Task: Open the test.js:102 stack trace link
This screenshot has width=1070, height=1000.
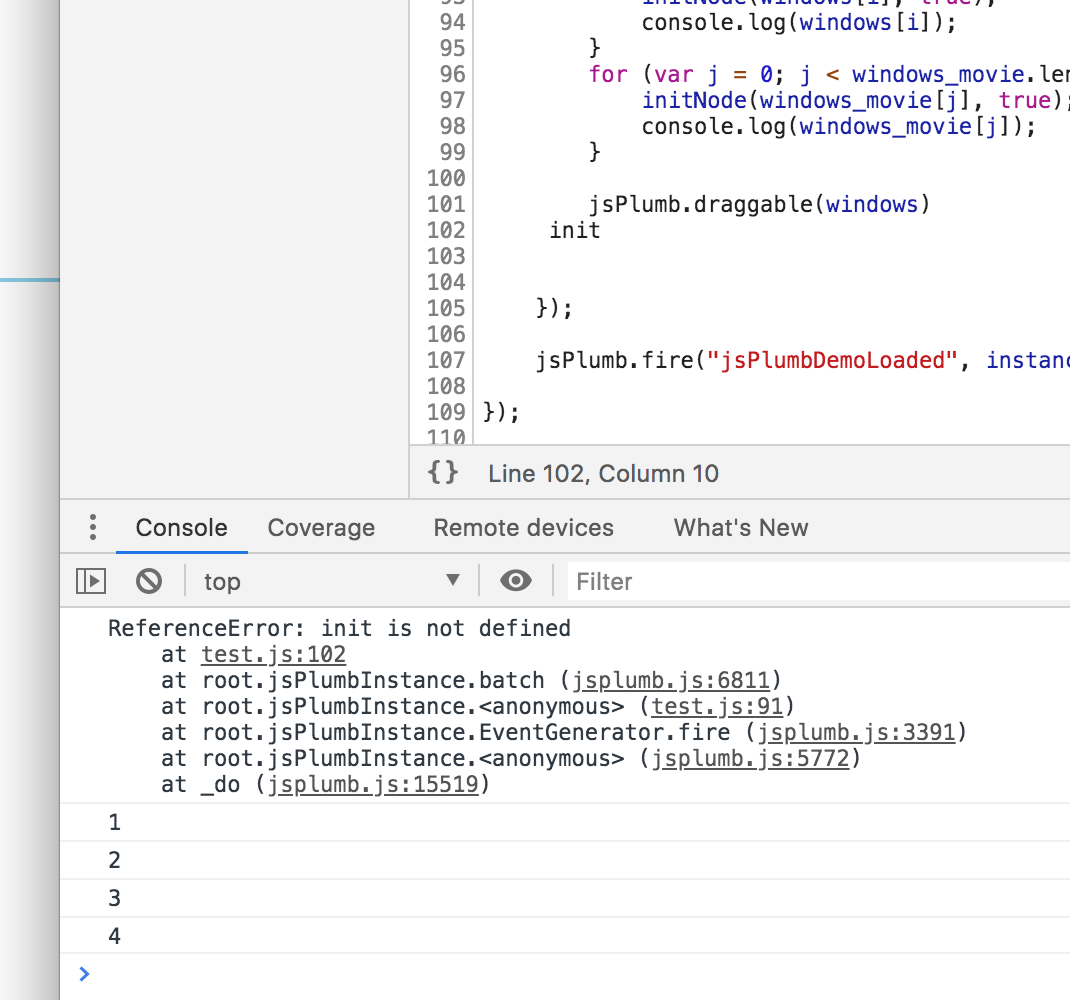Action: pyautogui.click(x=273, y=654)
